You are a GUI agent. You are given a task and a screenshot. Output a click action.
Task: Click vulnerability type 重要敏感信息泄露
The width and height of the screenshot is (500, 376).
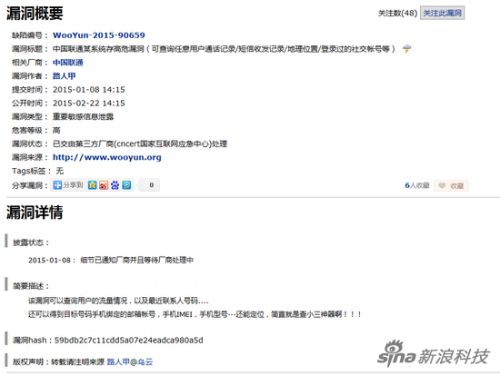(83, 117)
